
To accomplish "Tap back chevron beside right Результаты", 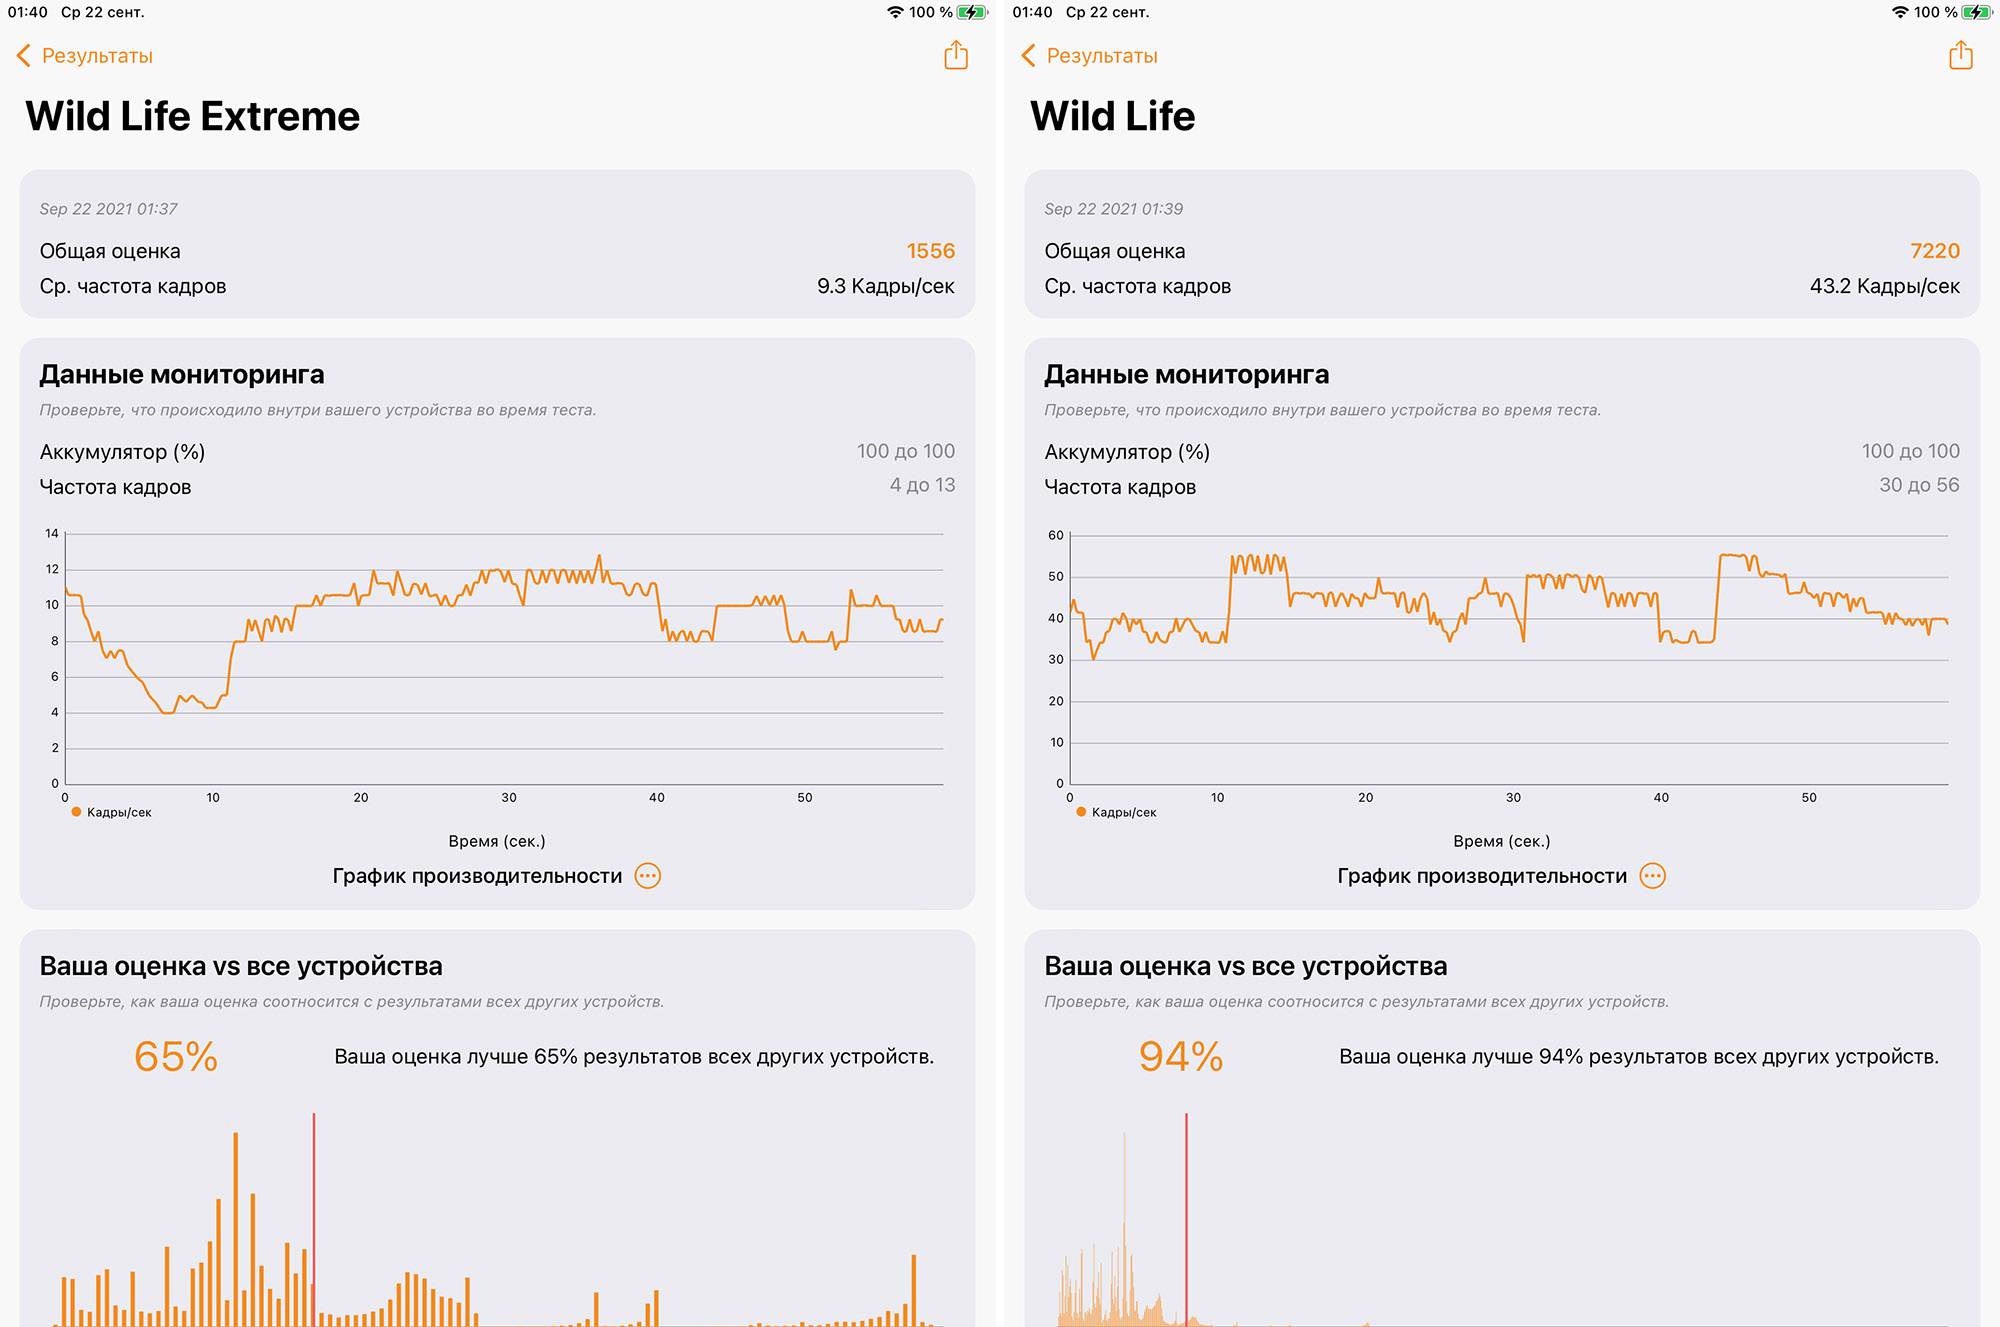I will coord(1029,56).
